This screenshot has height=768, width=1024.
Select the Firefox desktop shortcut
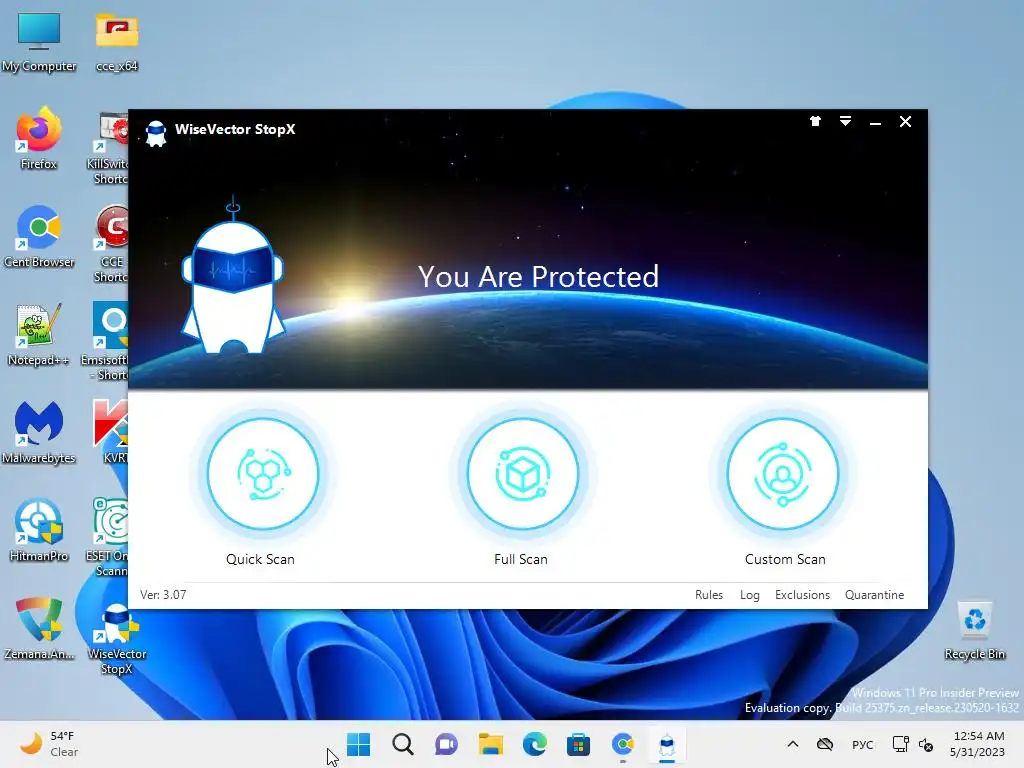39,138
